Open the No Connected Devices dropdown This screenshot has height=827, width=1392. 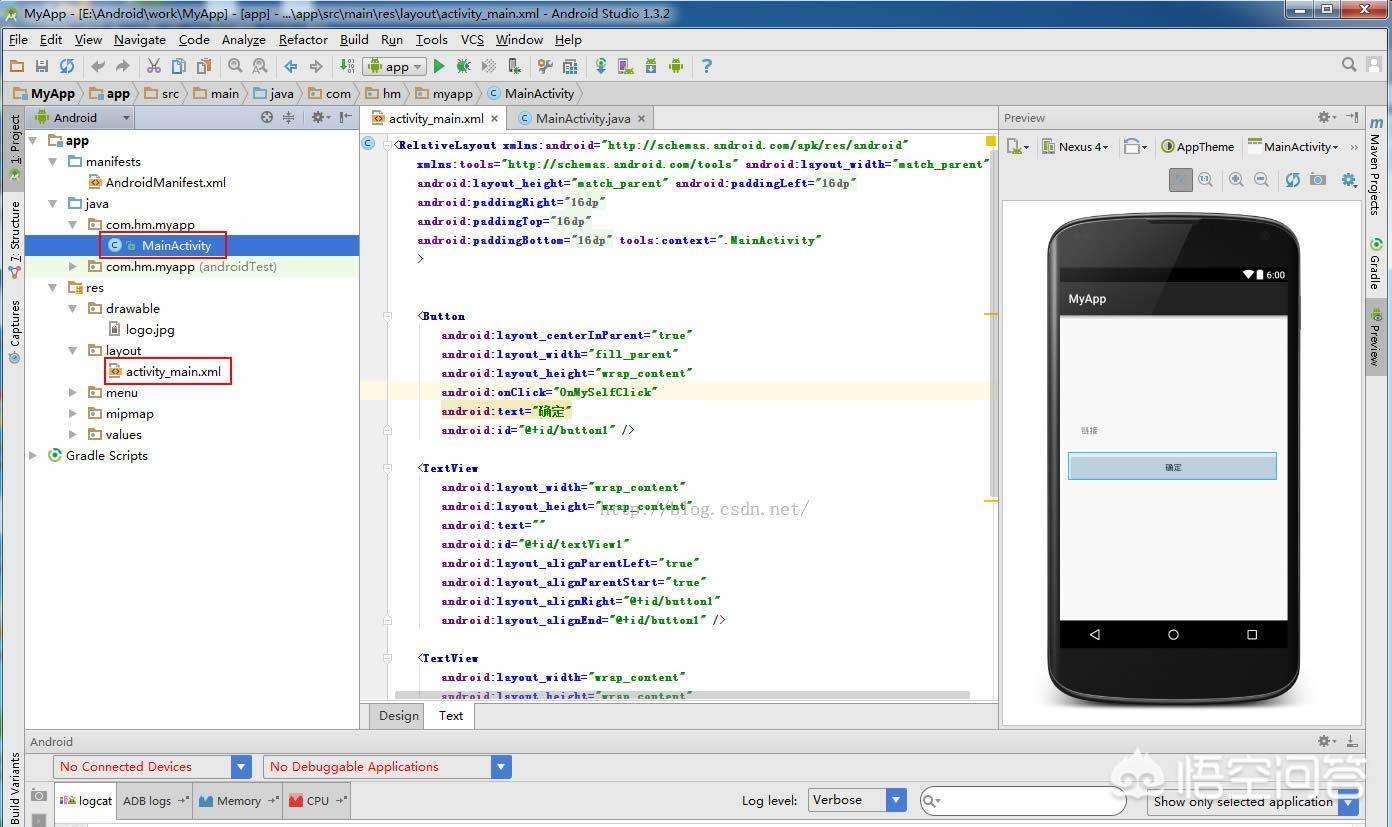(x=152, y=767)
